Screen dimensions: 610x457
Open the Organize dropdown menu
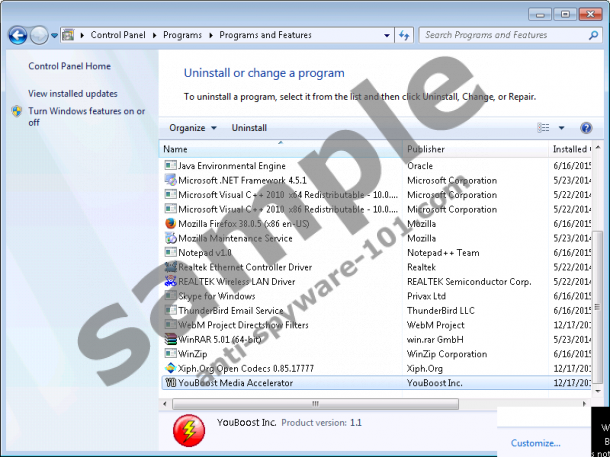tap(192, 128)
